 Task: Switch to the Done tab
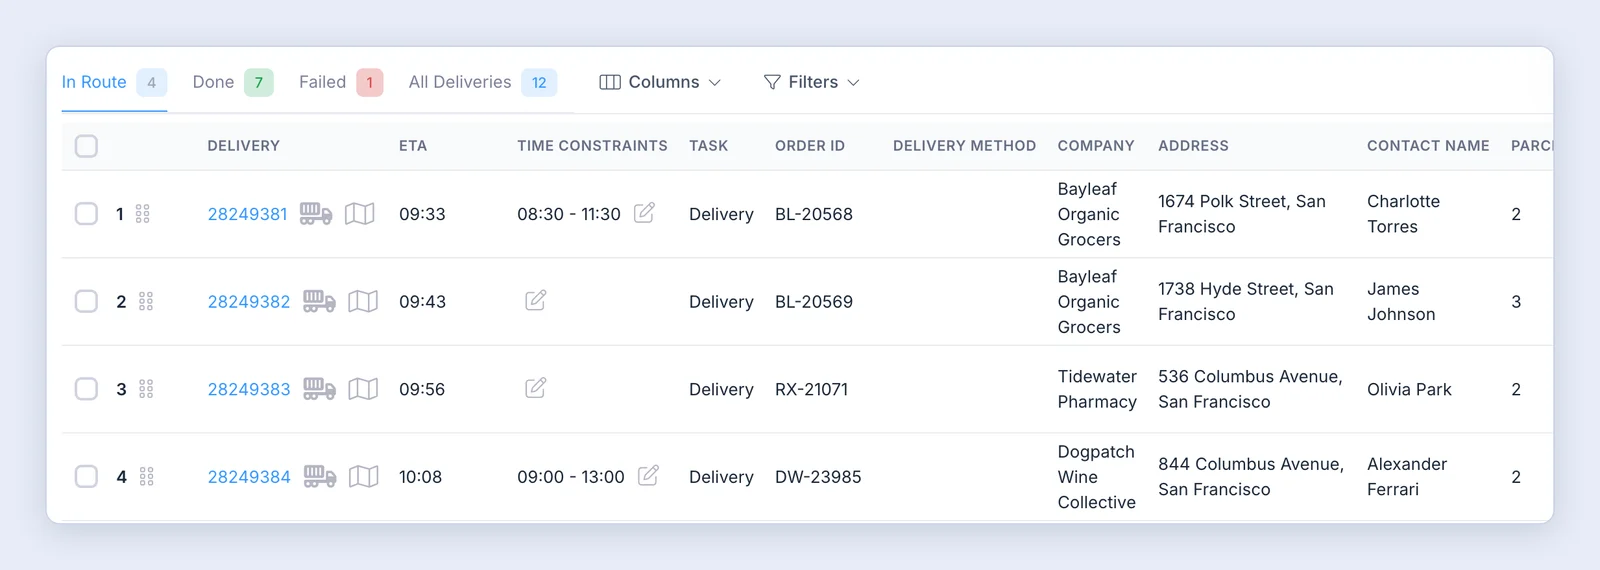[x=233, y=82]
